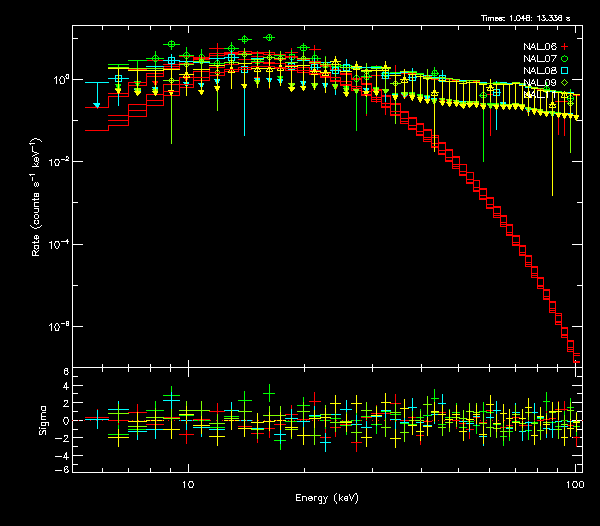Click the 10⁻² tick label on rate axis

click(x=58, y=161)
